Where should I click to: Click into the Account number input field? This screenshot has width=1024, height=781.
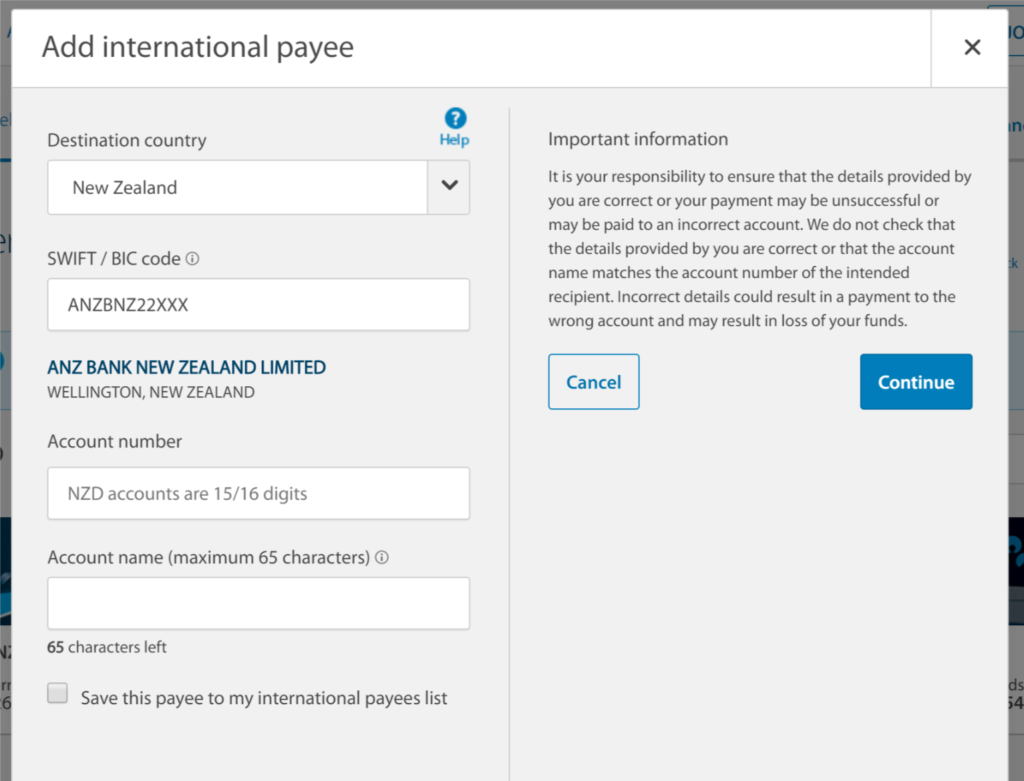258,493
